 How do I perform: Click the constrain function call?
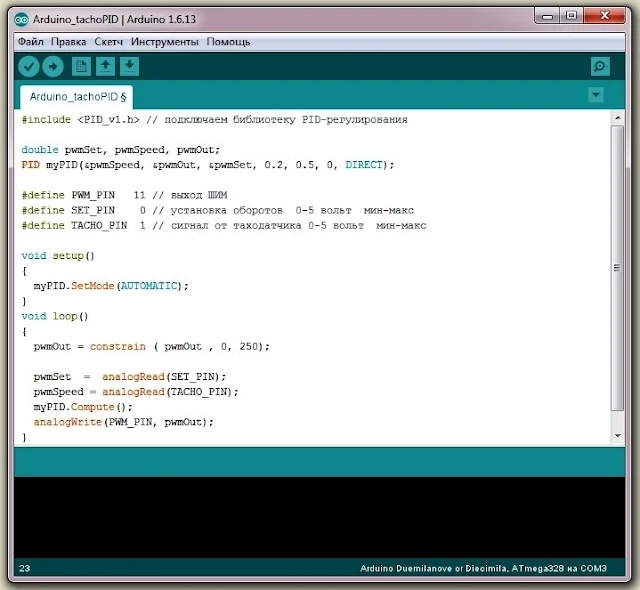118,346
